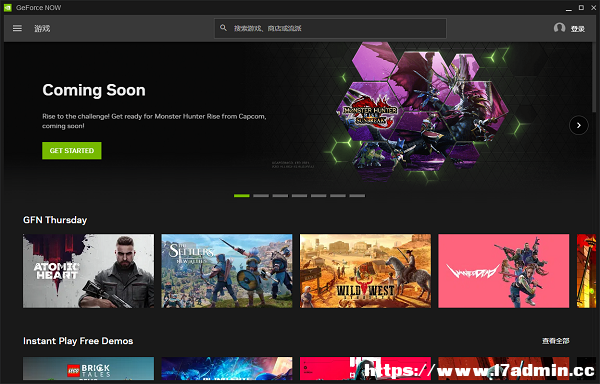Click the search magnifier icon
Viewport: 600px width, 384px height.
[223, 28]
